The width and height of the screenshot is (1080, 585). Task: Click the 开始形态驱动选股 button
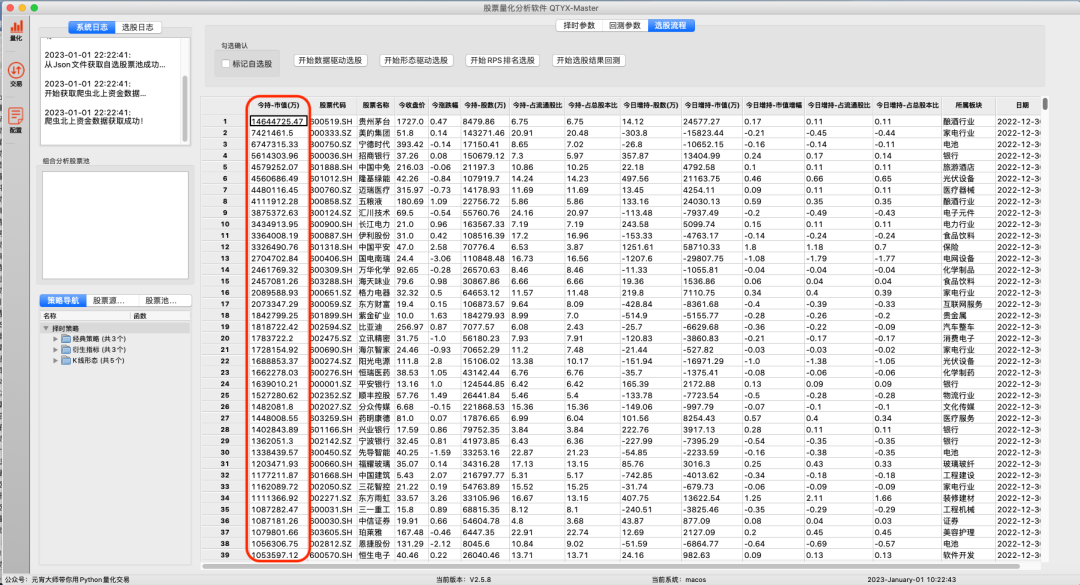pyautogui.click(x=416, y=61)
